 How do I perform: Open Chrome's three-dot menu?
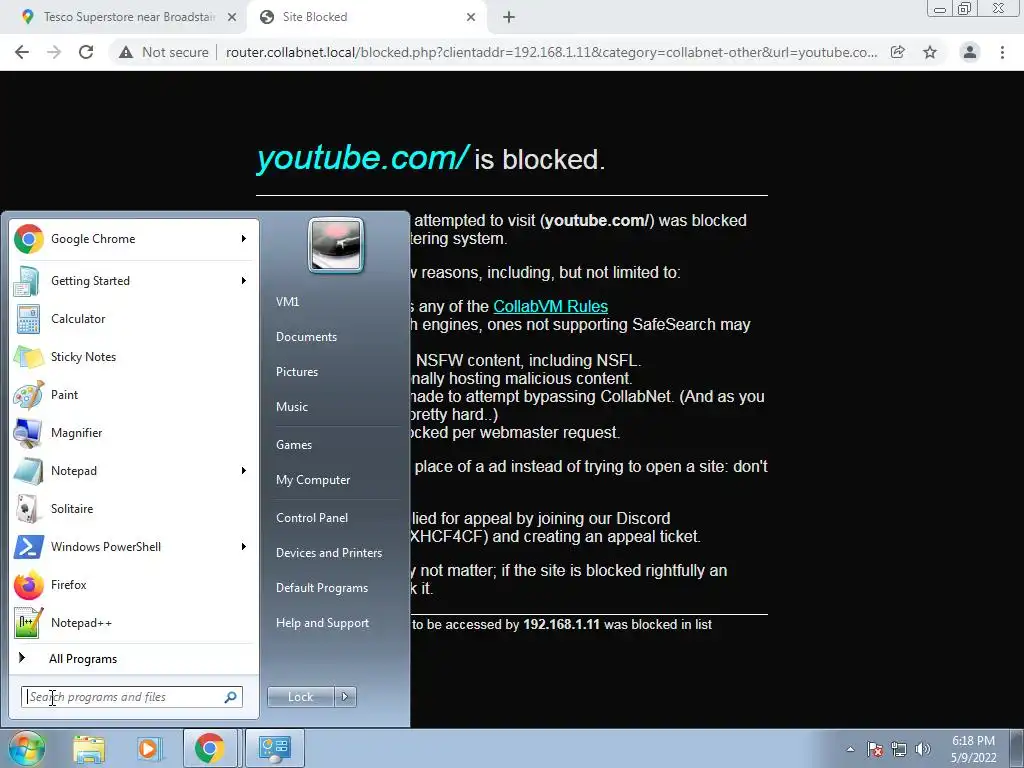[1002, 52]
